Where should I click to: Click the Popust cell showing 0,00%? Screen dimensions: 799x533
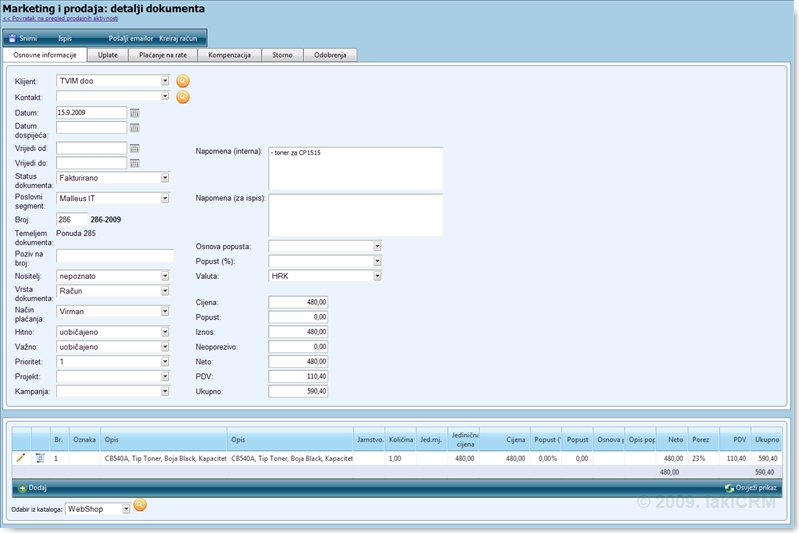click(548, 458)
